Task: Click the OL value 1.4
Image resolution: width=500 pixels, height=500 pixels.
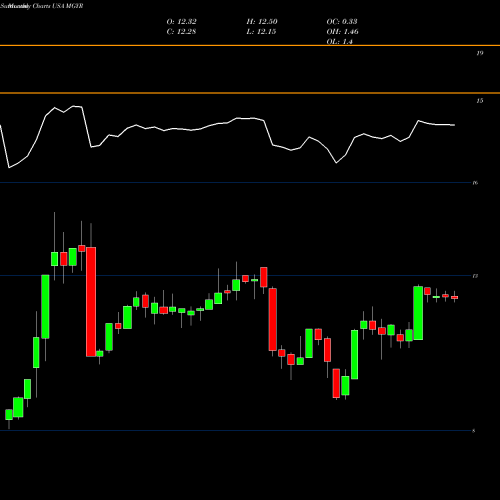Action: click(347, 42)
